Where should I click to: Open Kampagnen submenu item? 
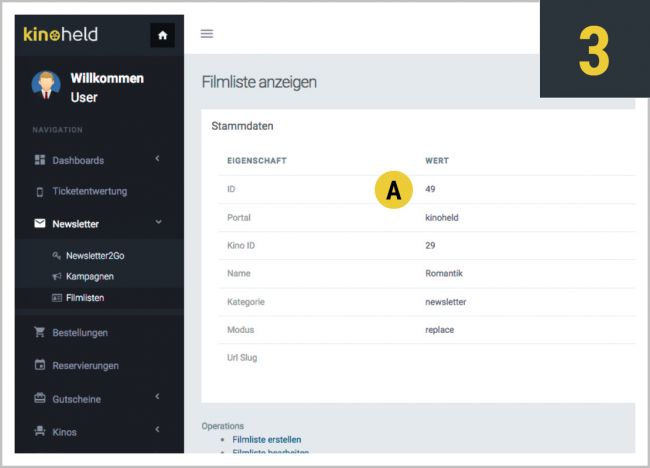coord(90,276)
